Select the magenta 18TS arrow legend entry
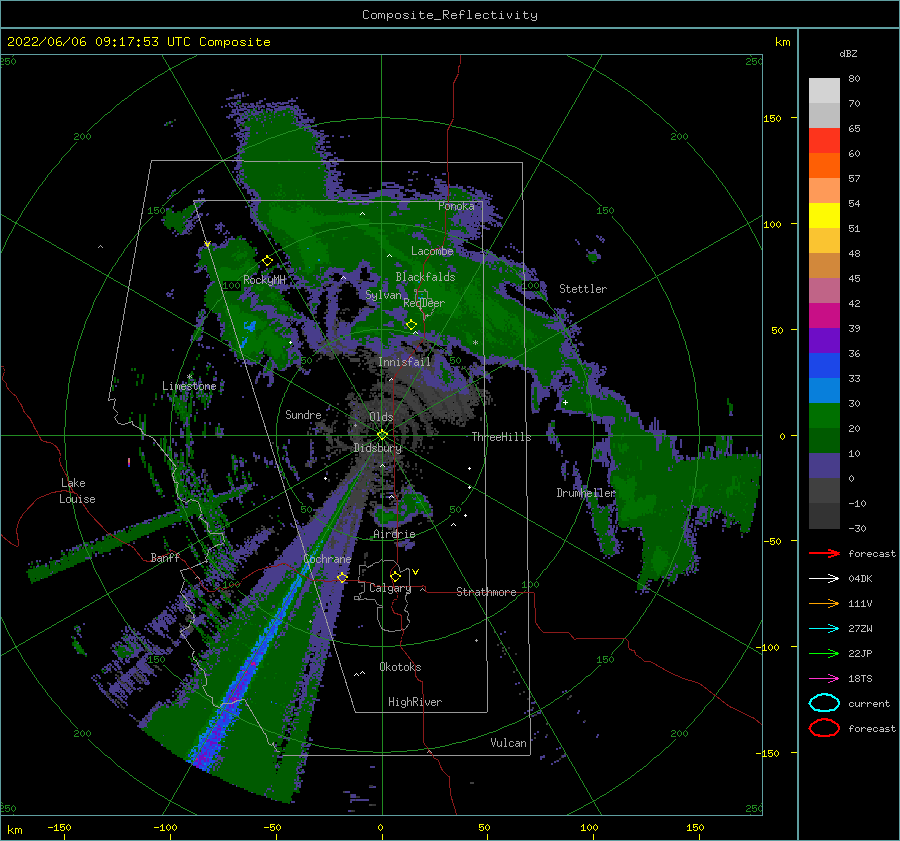 click(824, 679)
